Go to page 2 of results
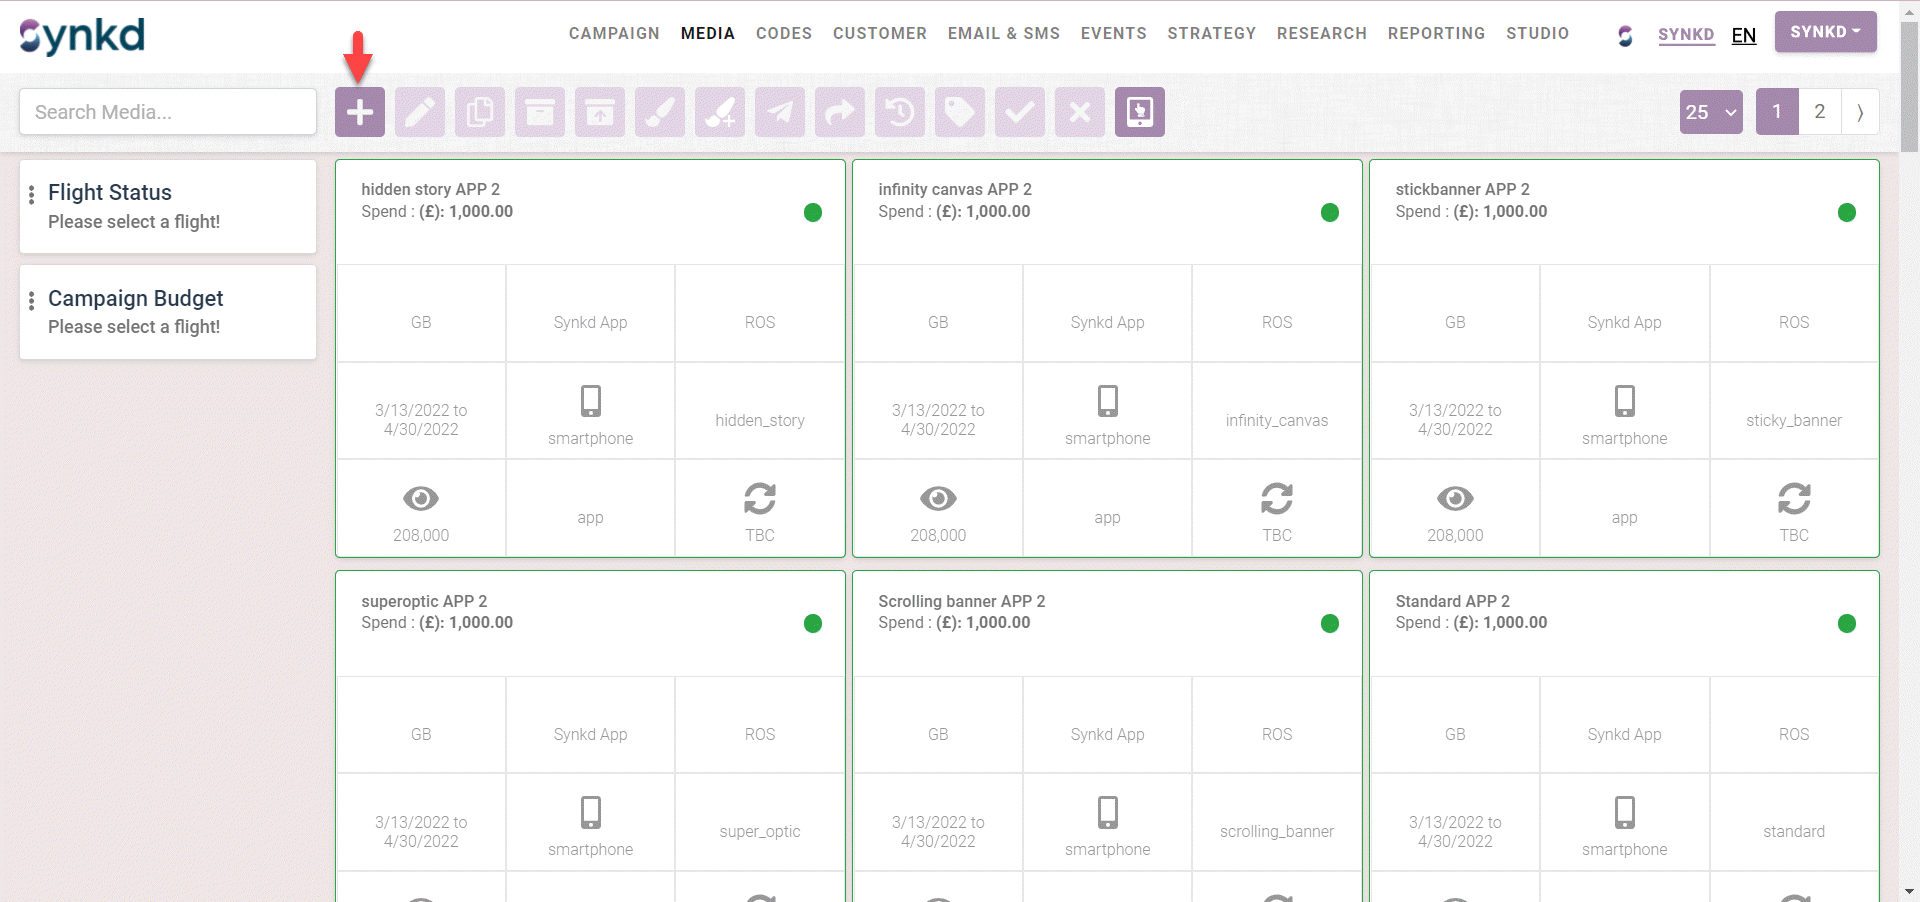Viewport: 1920px width, 902px height. (1820, 112)
